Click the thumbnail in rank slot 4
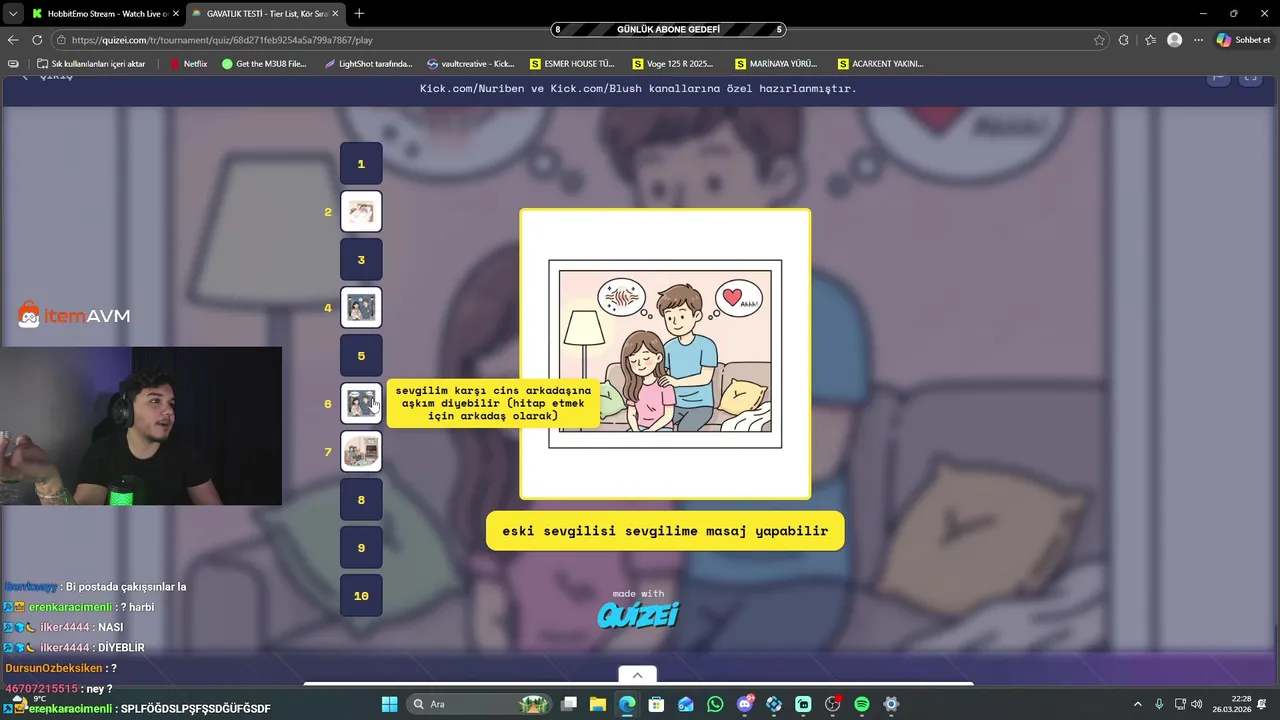The width and height of the screenshot is (1280, 720). (361, 307)
